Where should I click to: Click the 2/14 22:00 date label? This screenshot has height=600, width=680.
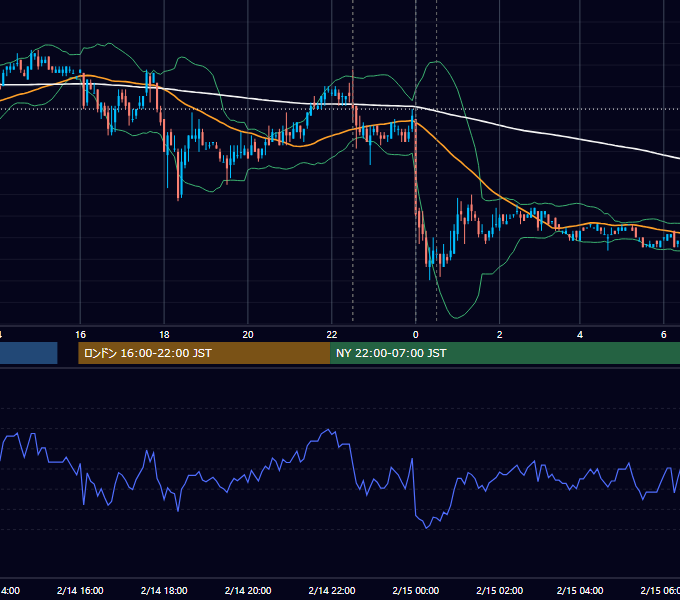click(x=332, y=590)
